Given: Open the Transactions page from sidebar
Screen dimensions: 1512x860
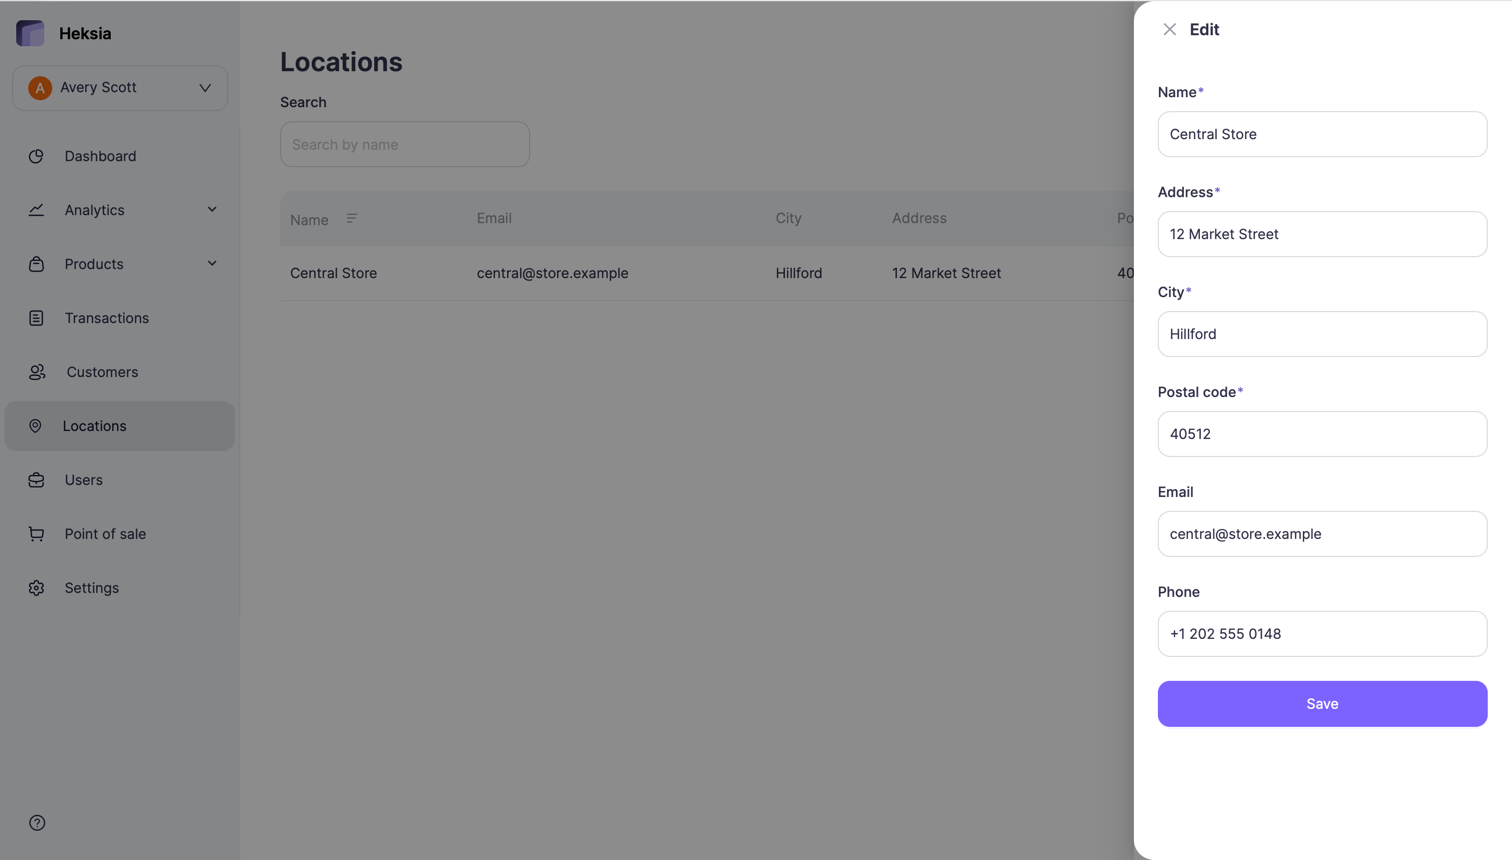Looking at the screenshot, I should [x=106, y=318].
